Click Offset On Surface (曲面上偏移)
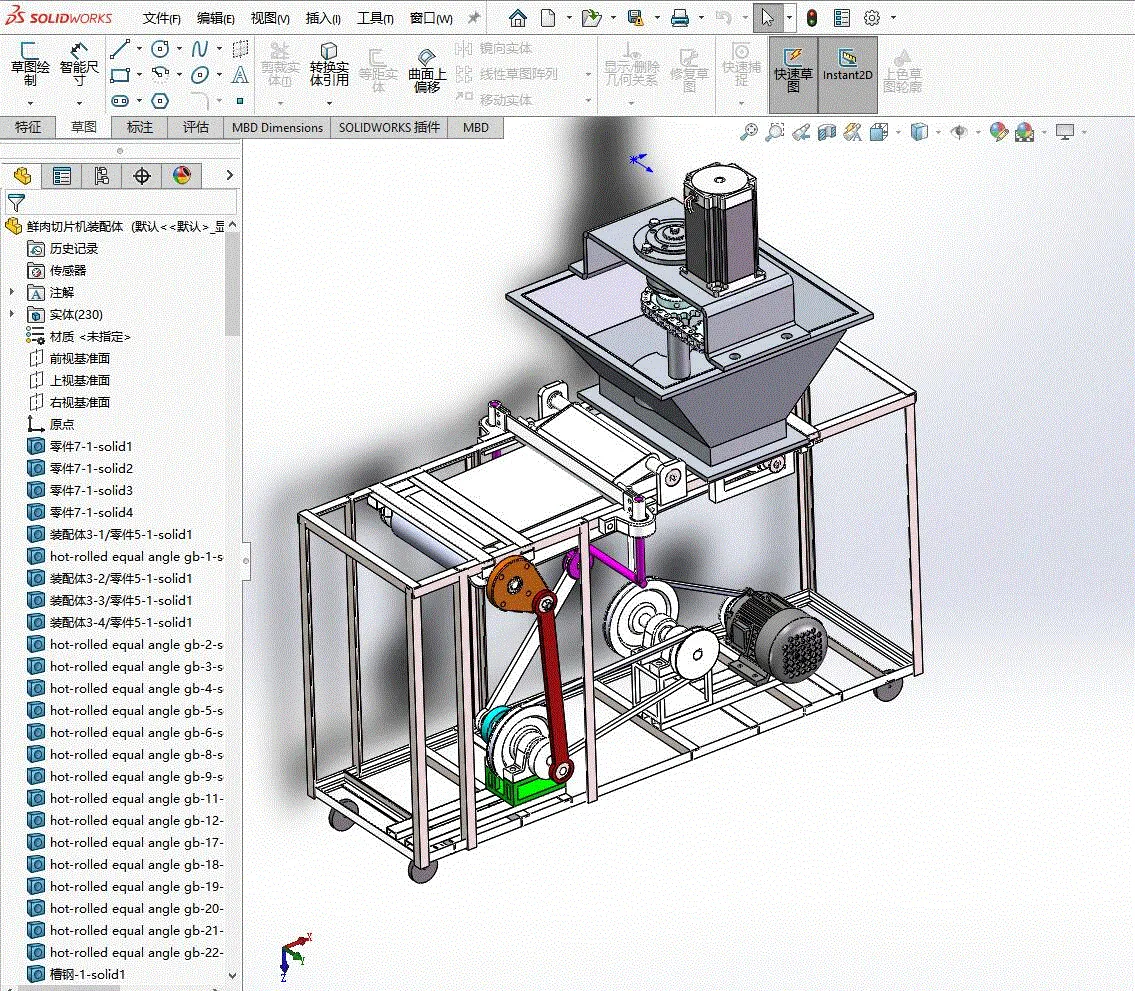The height and width of the screenshot is (991, 1135). 427,70
